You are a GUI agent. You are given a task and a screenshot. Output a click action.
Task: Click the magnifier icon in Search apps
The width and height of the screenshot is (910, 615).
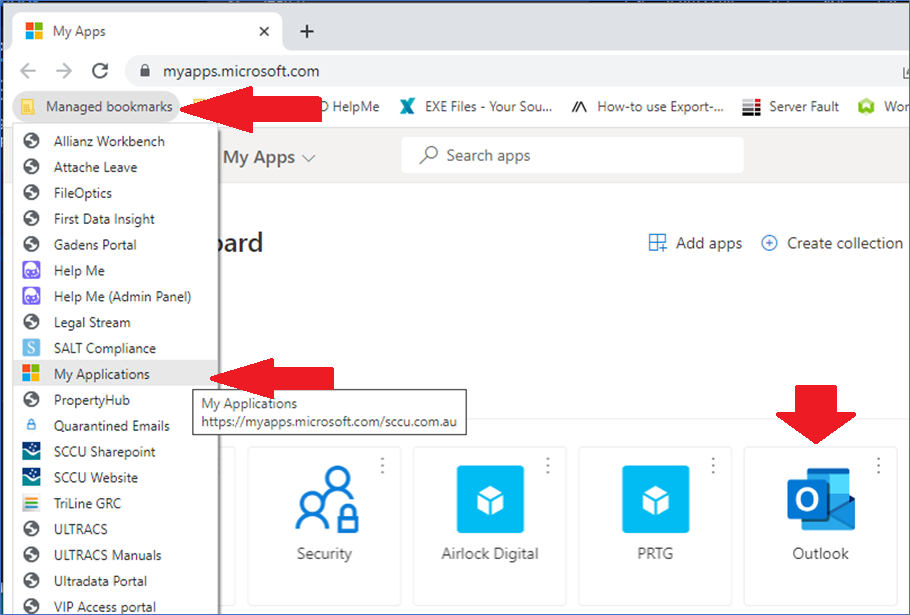[x=428, y=155]
